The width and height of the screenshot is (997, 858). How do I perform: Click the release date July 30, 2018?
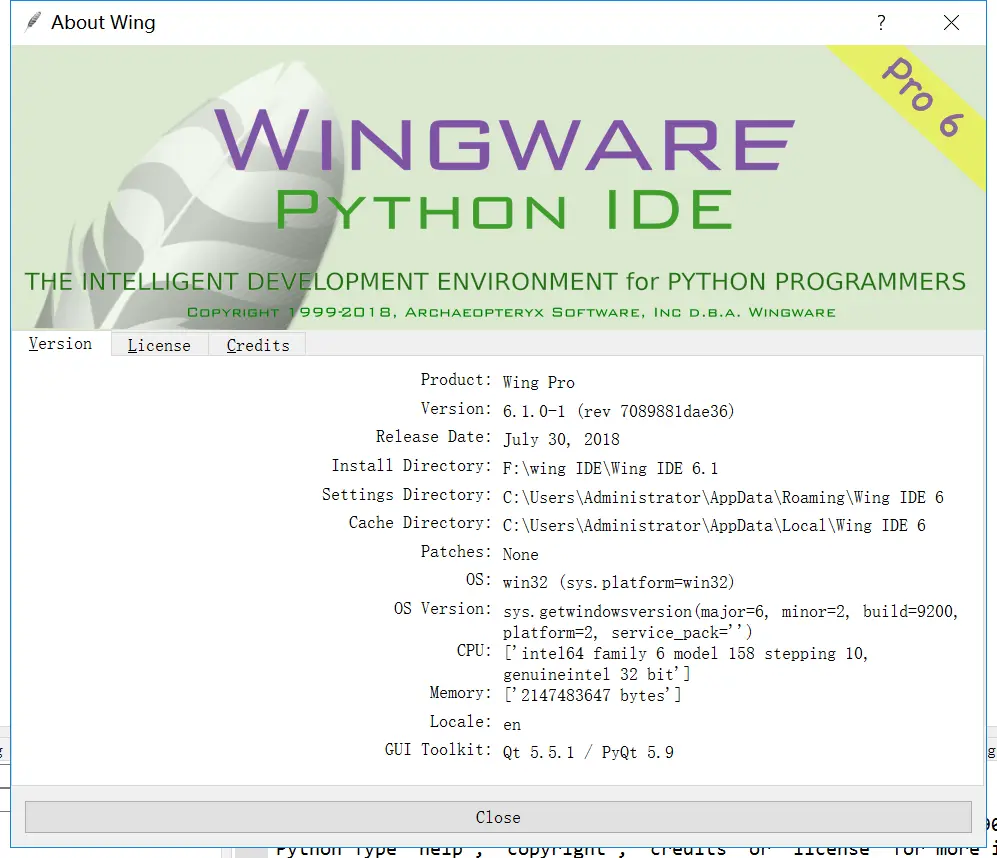pos(561,439)
